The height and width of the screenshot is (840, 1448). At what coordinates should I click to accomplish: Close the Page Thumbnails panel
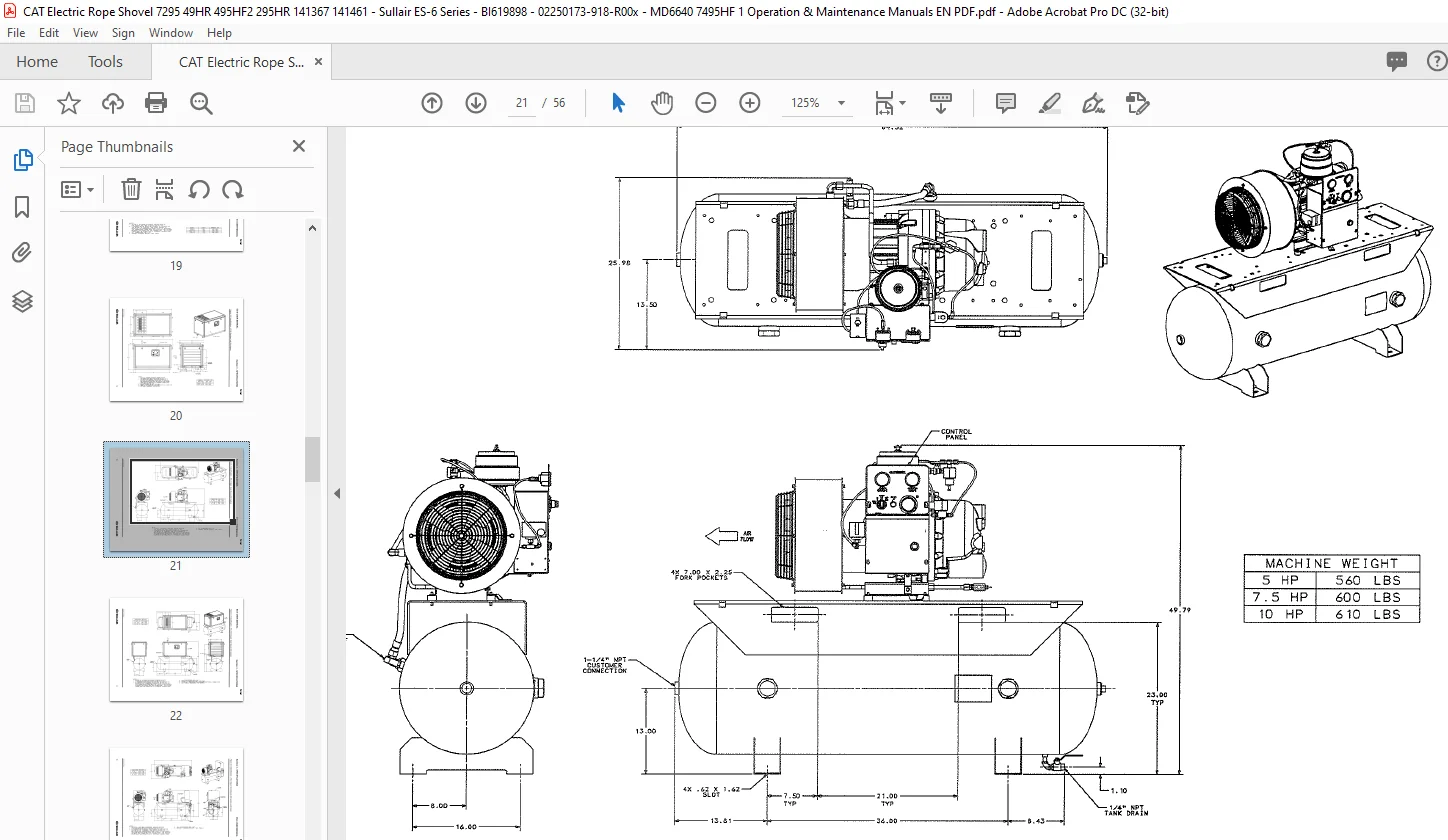298,146
